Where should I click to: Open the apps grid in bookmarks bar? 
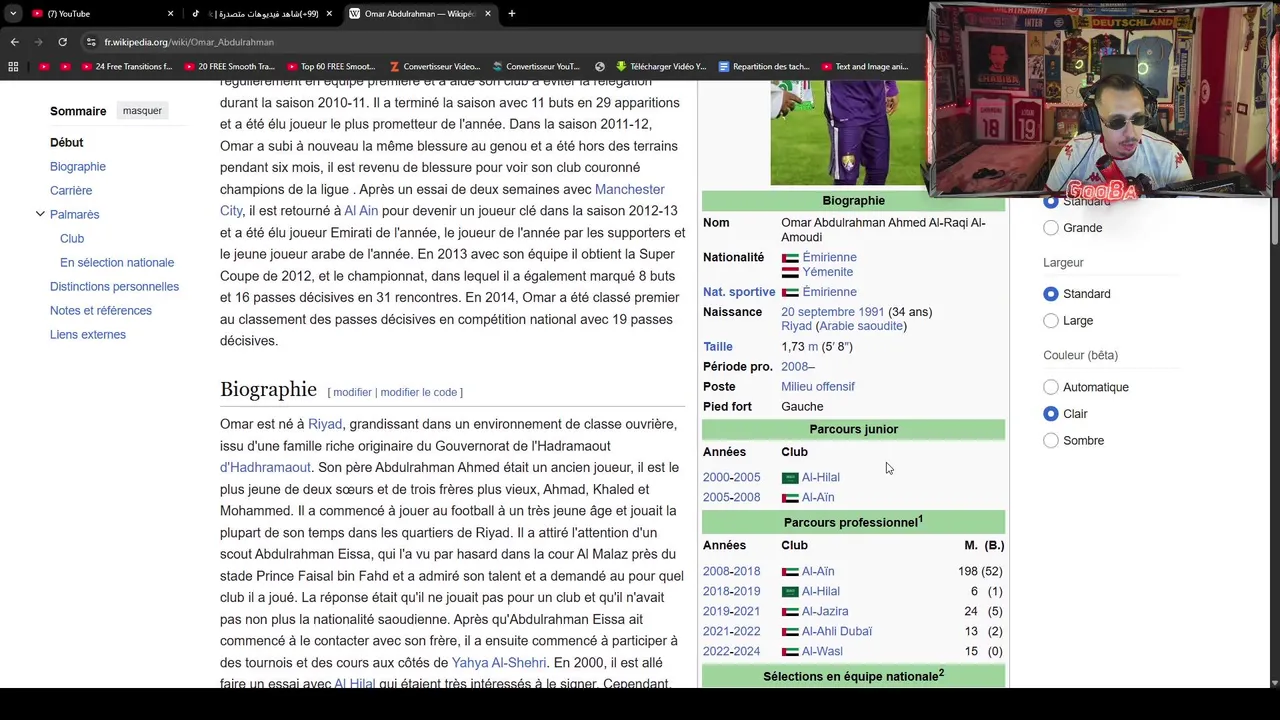[13, 67]
